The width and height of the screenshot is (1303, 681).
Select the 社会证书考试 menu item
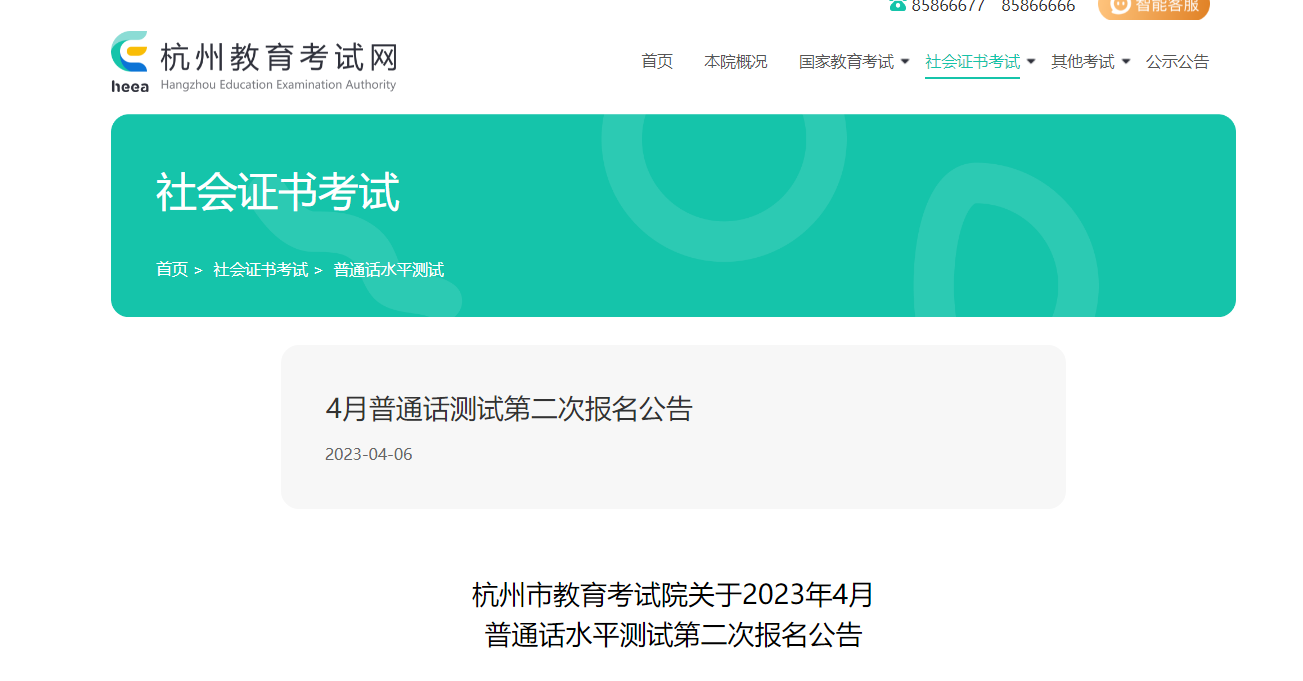[x=972, y=62]
